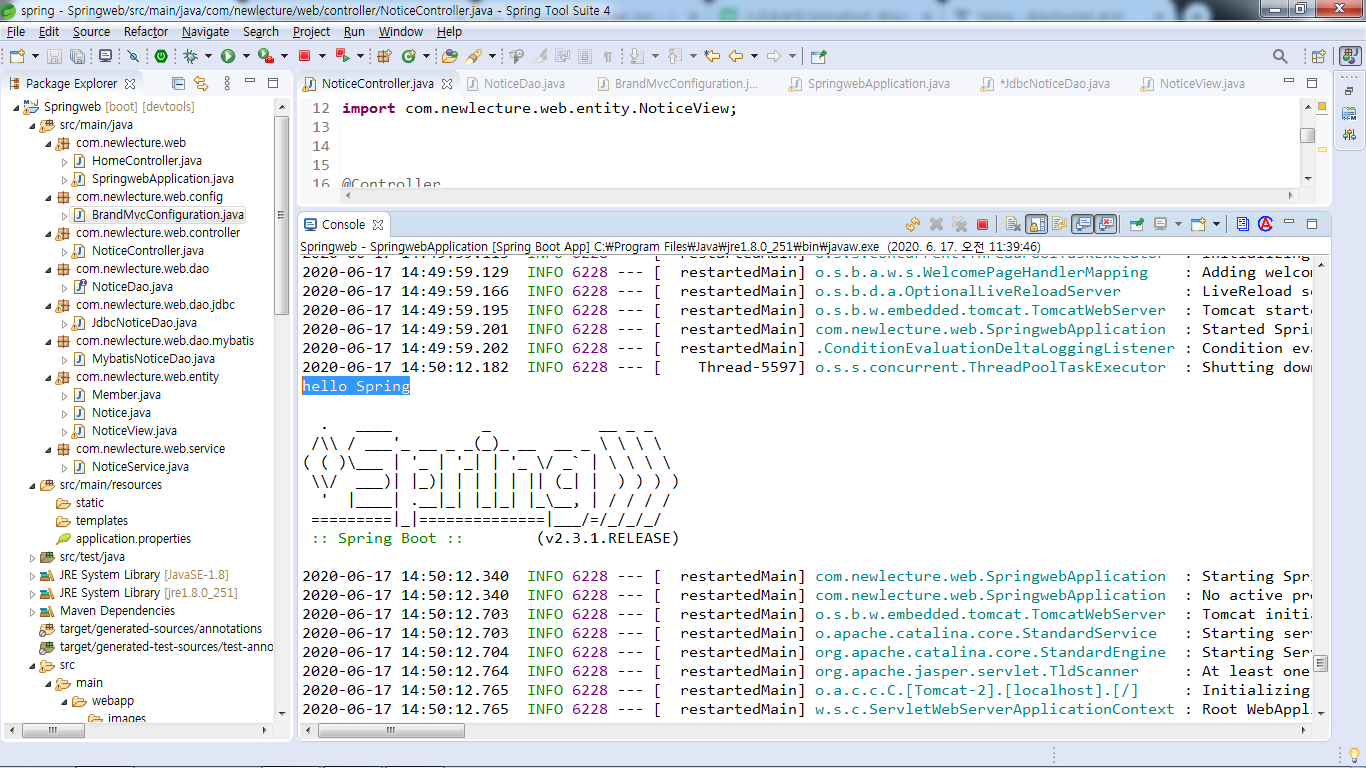This screenshot has width=1366, height=768.
Task: Click the Last Edit Location arrow icon
Action: tap(712, 56)
